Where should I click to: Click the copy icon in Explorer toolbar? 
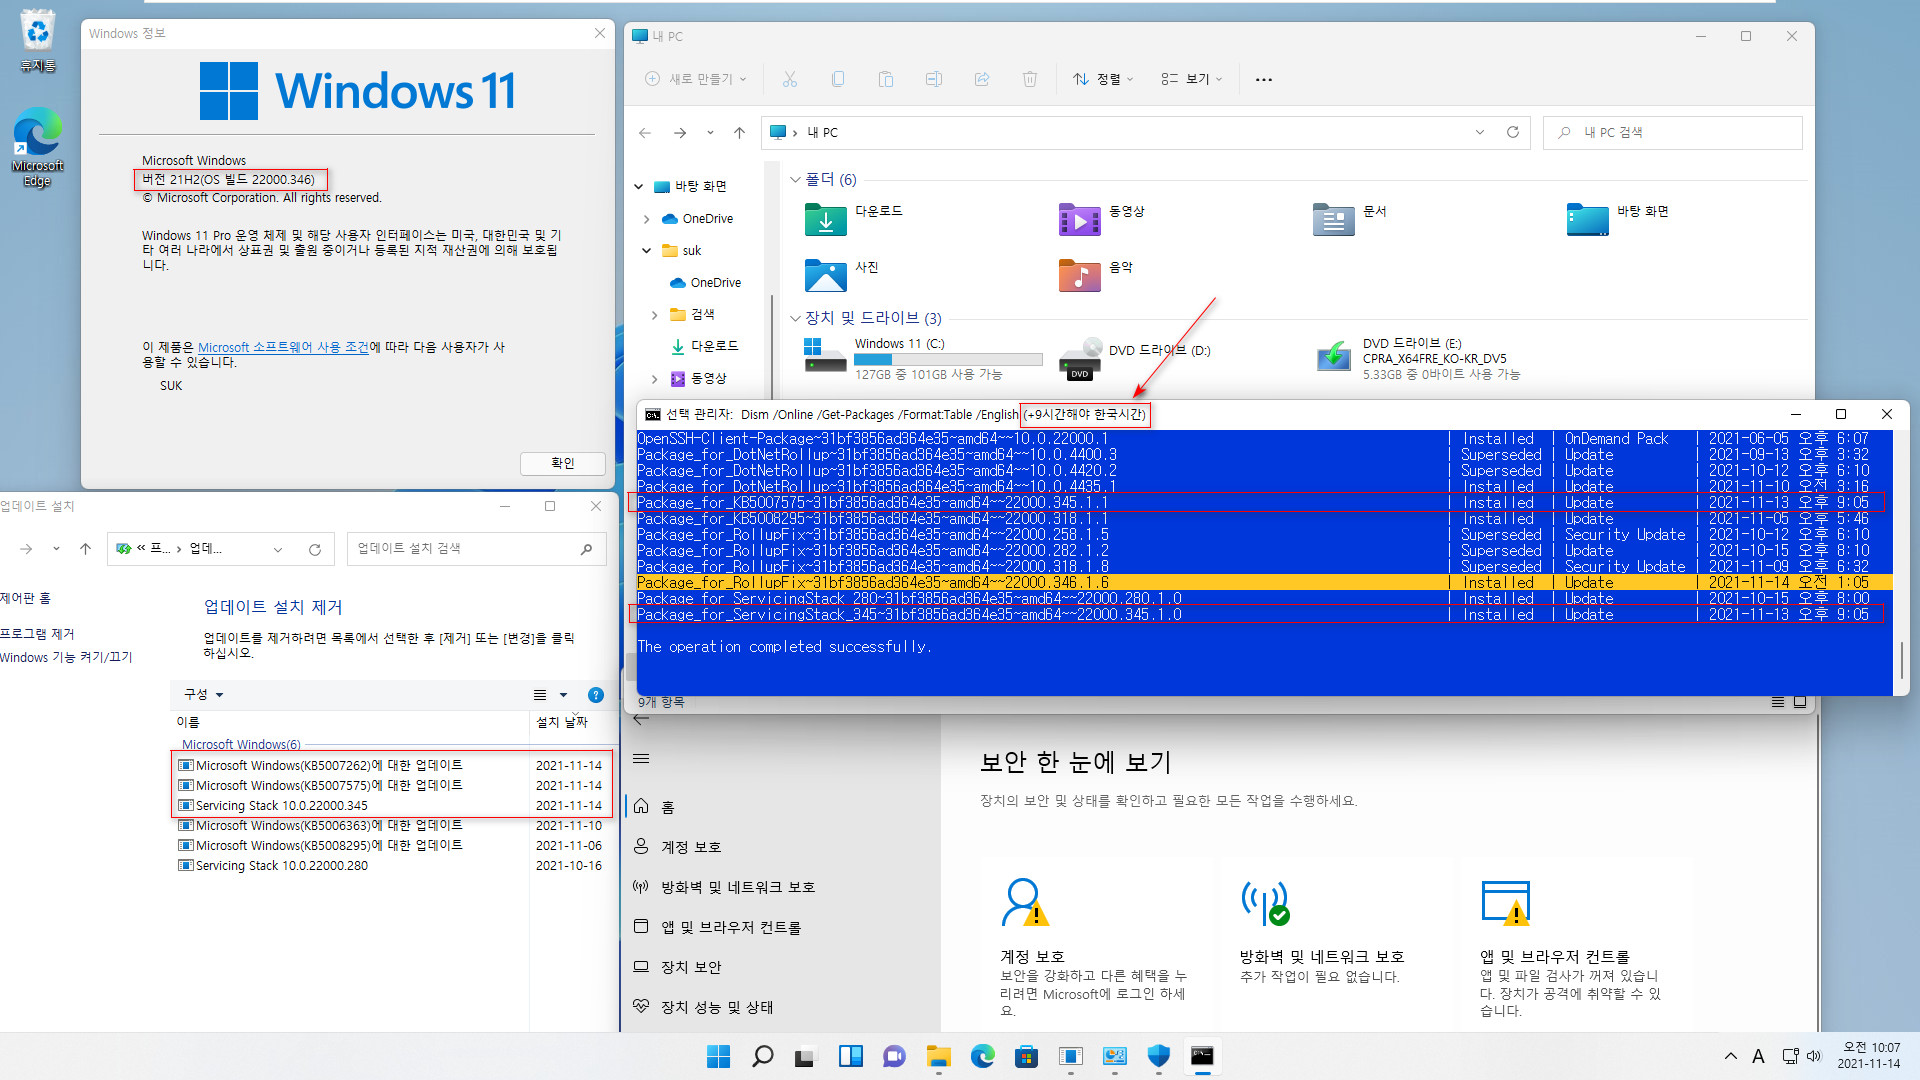coord(838,79)
